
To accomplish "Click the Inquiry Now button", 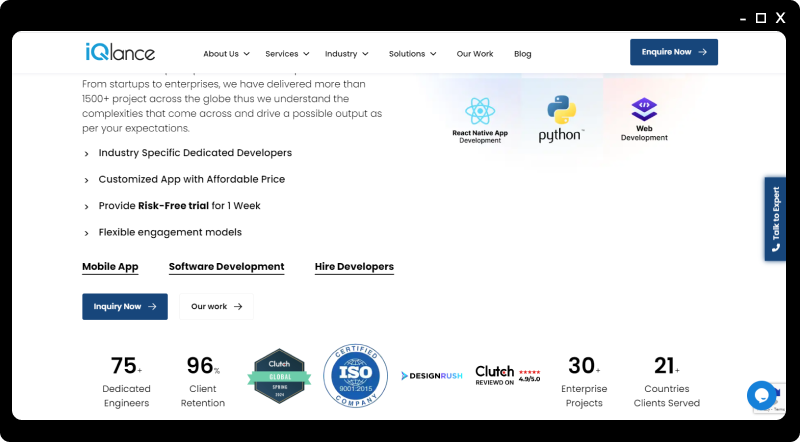I will coord(125,307).
